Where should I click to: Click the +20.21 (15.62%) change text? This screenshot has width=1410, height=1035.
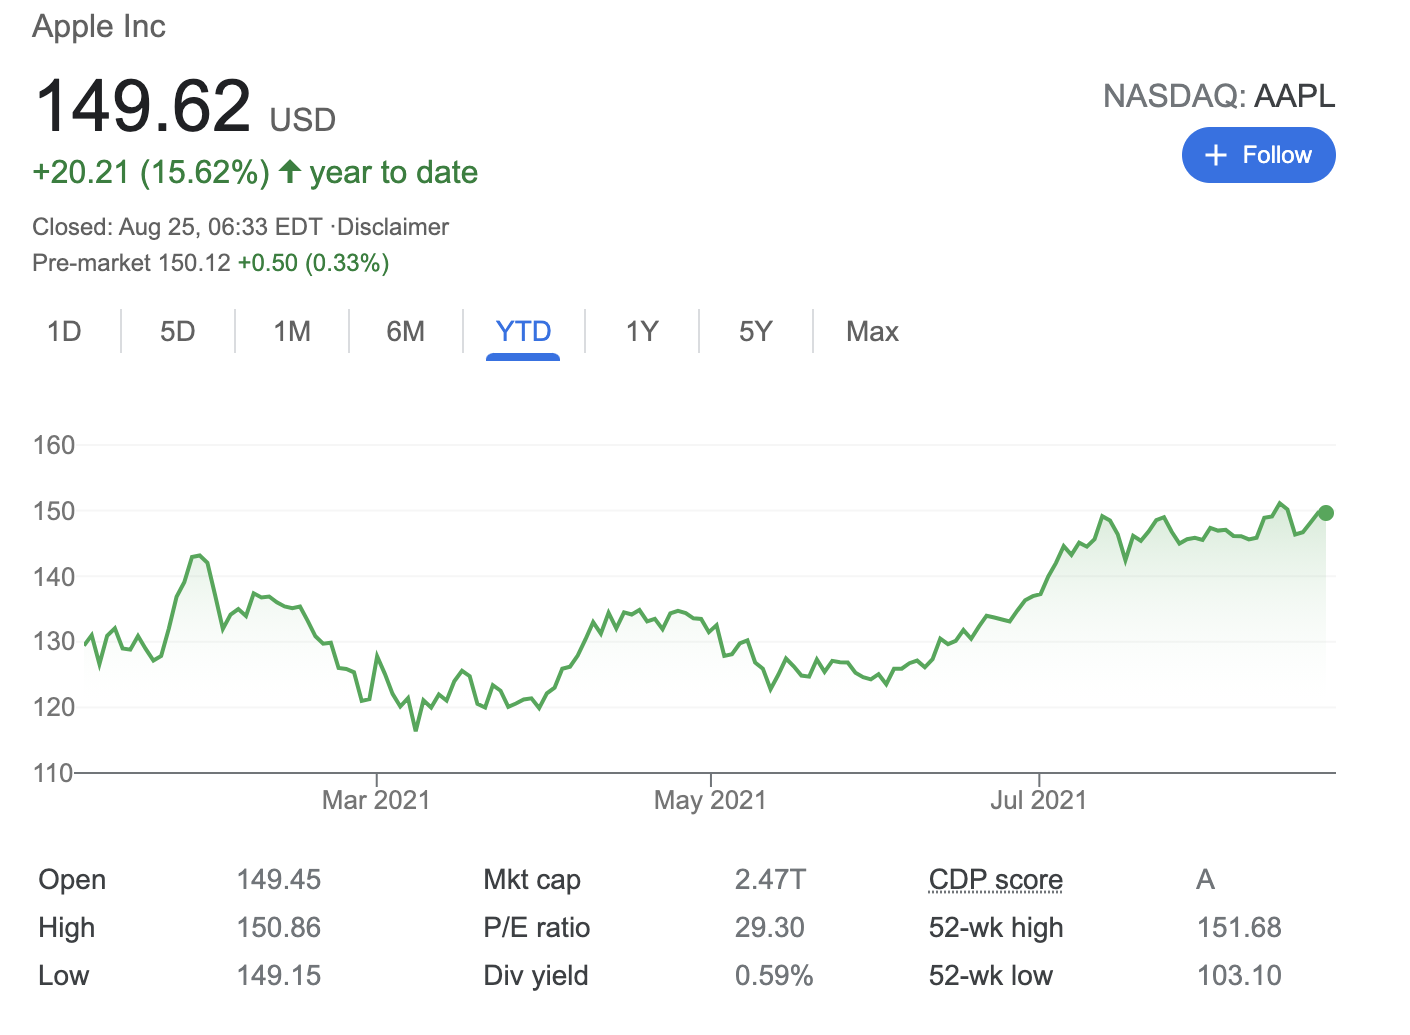pos(151,172)
